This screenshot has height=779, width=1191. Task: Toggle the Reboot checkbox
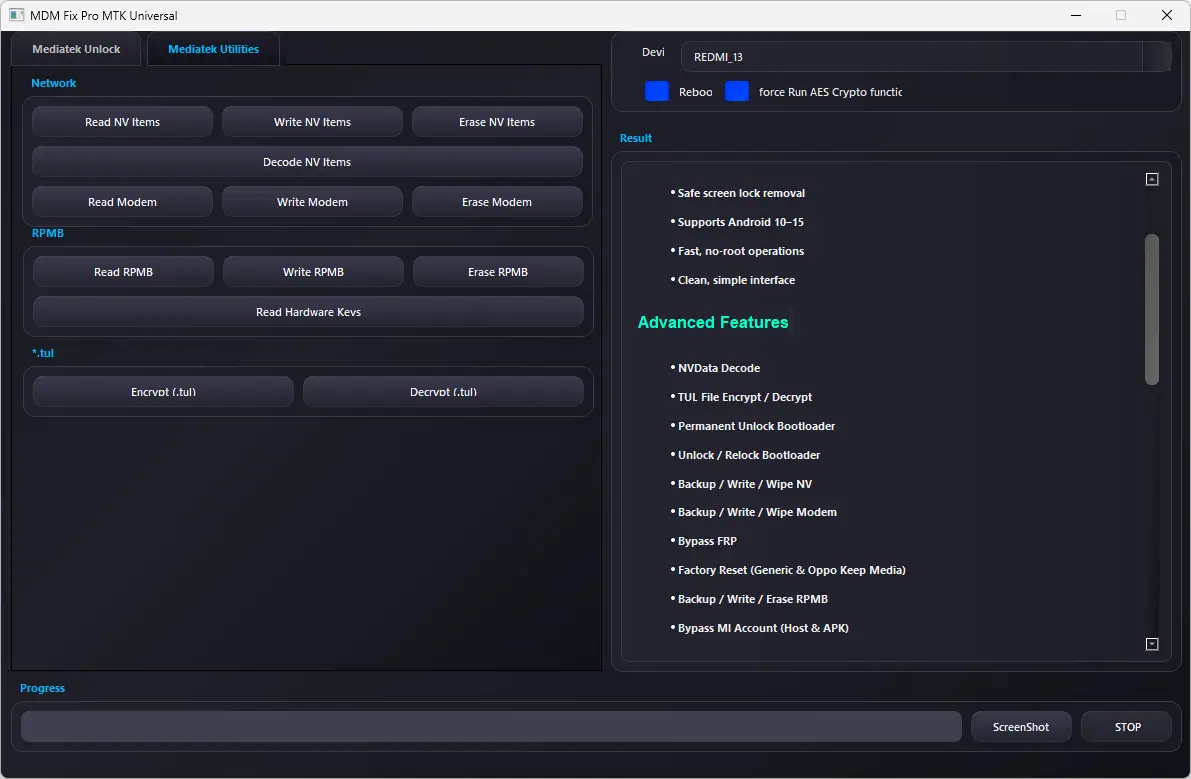point(656,91)
